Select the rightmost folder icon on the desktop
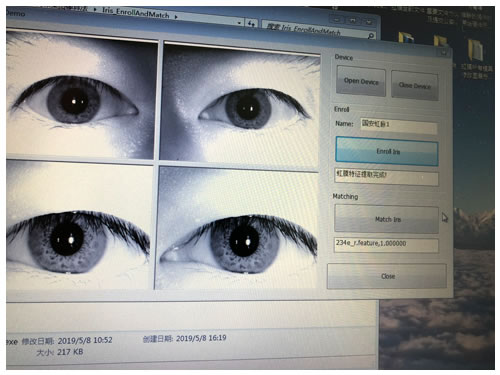The image size is (500, 375). click(x=476, y=50)
